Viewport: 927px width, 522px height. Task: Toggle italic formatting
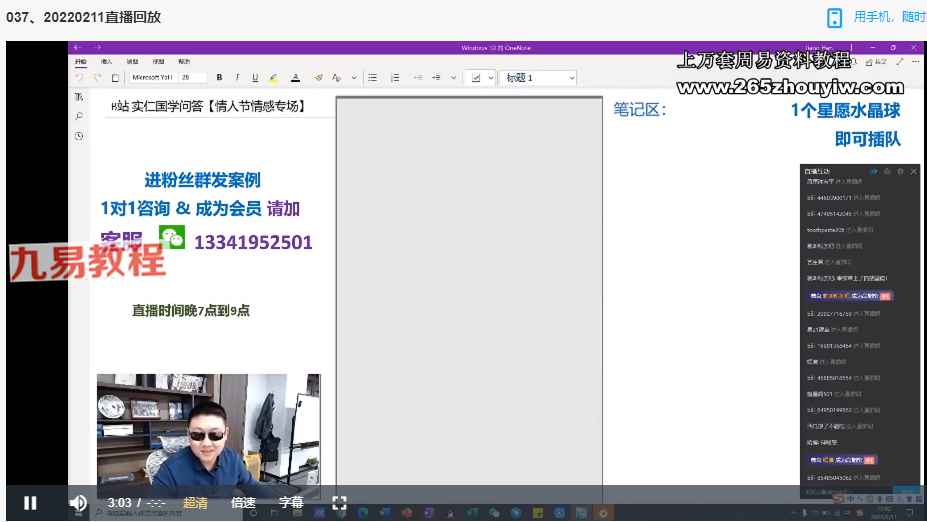point(237,77)
